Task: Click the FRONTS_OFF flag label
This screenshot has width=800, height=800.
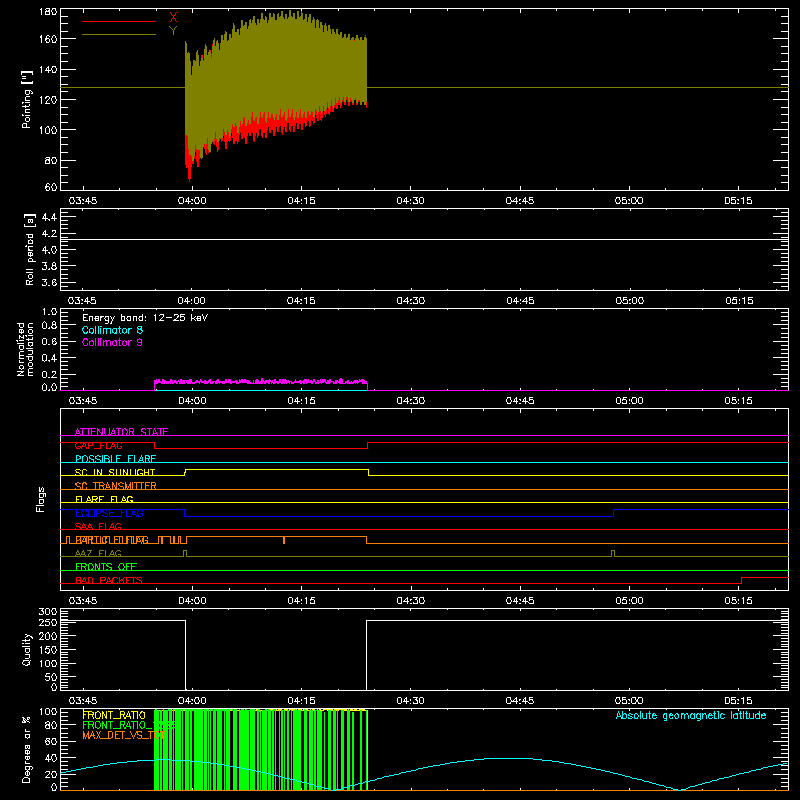Action: click(x=106, y=567)
